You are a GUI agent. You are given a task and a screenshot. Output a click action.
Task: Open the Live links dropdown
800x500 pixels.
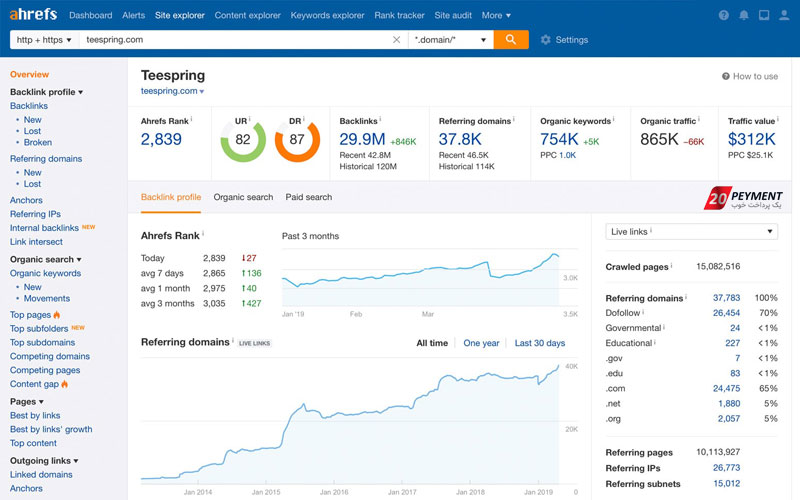pyautogui.click(x=691, y=232)
